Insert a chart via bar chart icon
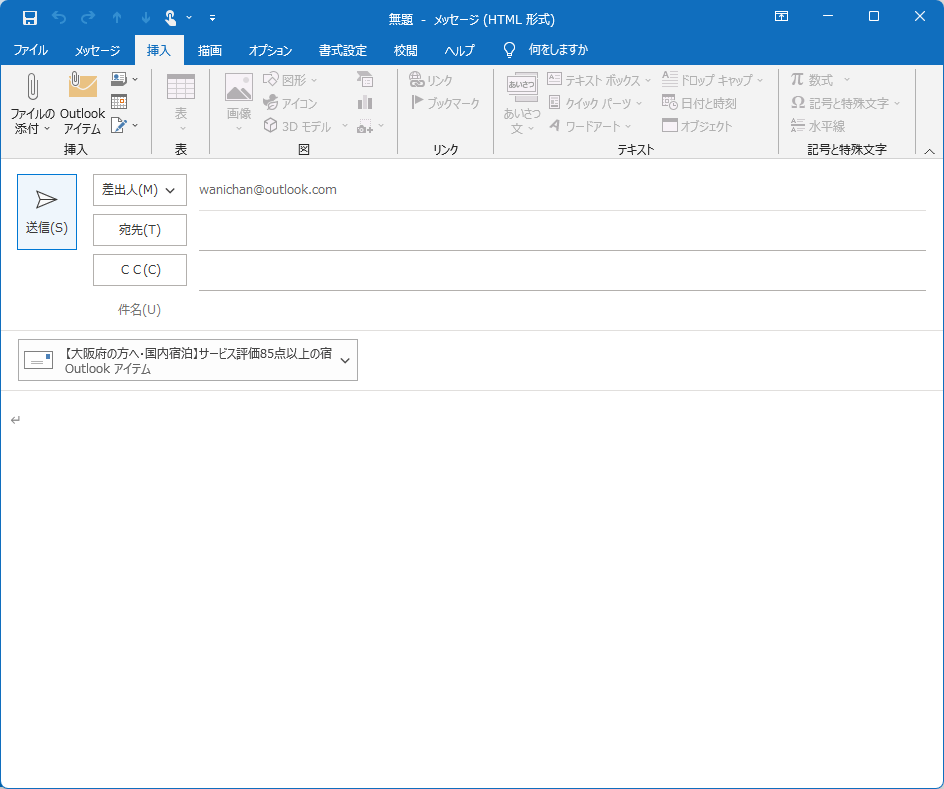 [365, 102]
